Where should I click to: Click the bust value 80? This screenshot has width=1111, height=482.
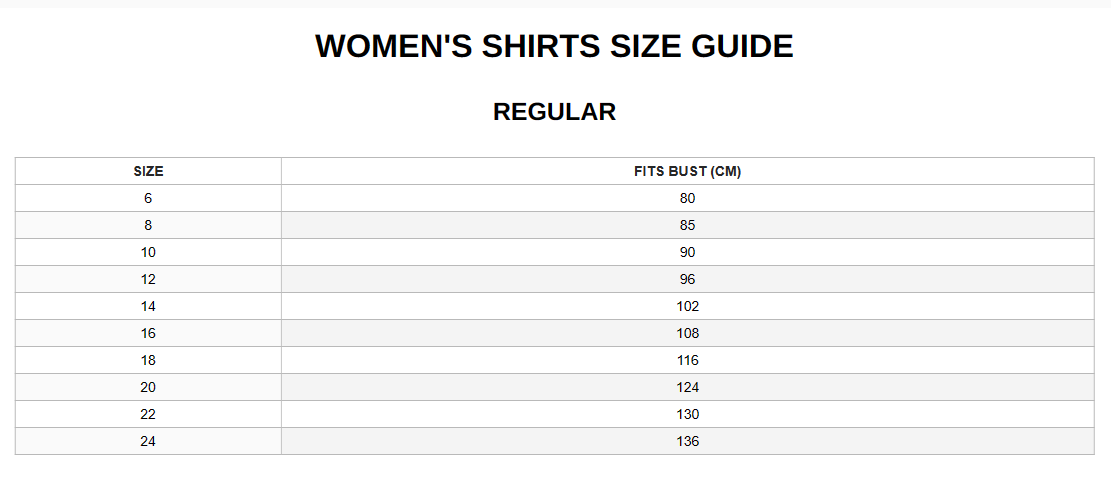coord(687,198)
